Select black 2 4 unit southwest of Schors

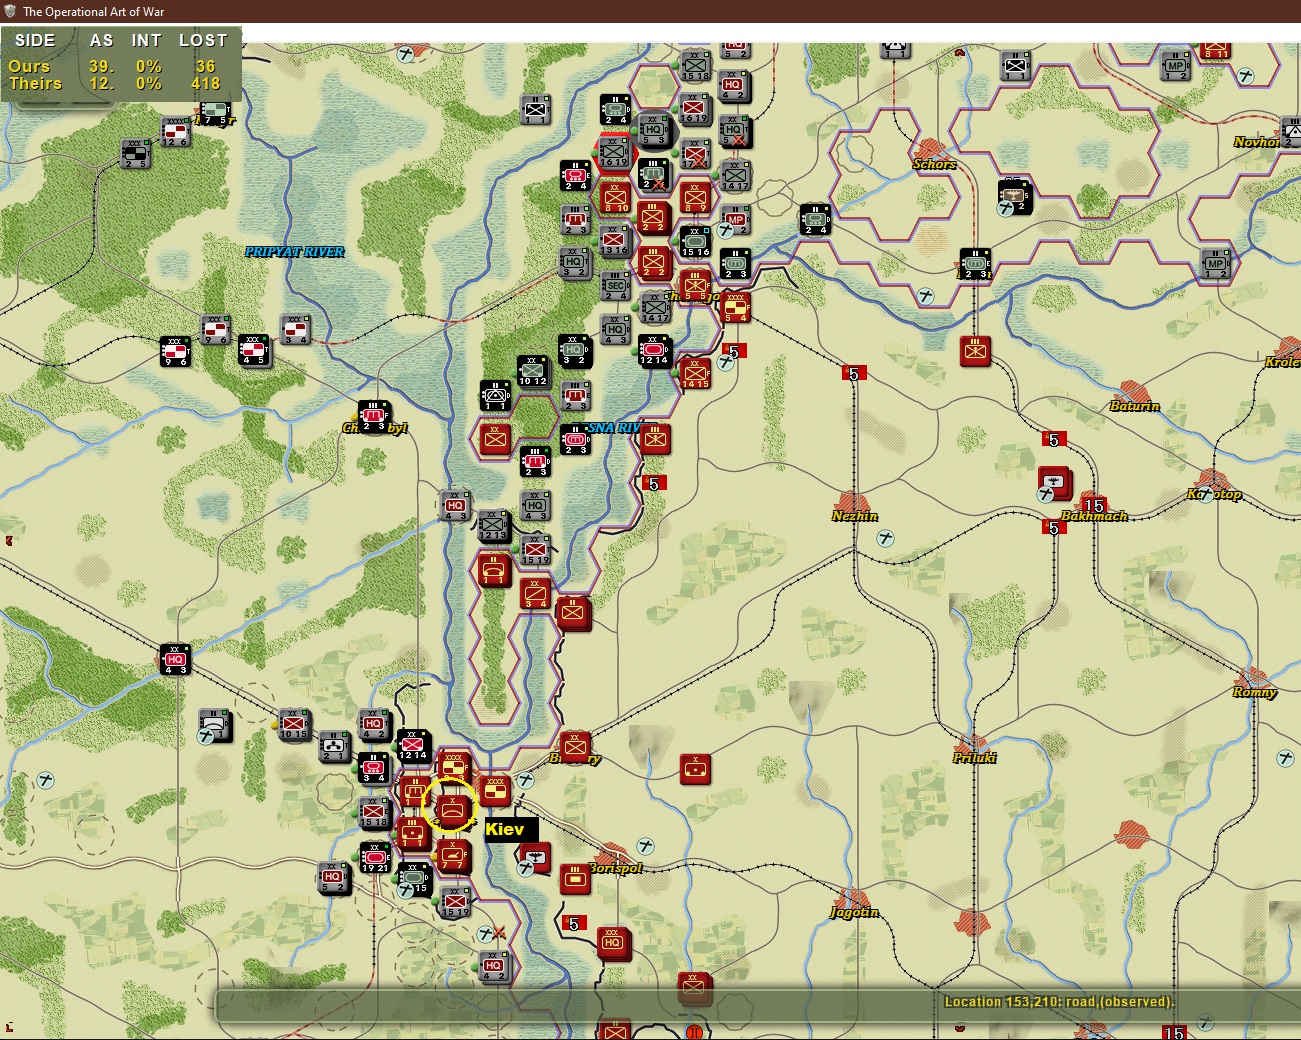(815, 218)
